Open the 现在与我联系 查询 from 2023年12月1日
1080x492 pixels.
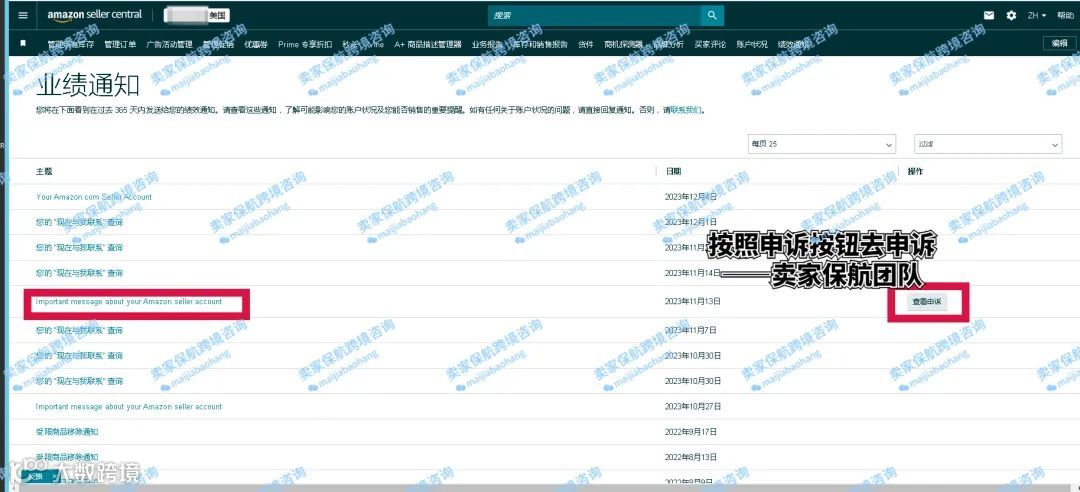click(79, 223)
